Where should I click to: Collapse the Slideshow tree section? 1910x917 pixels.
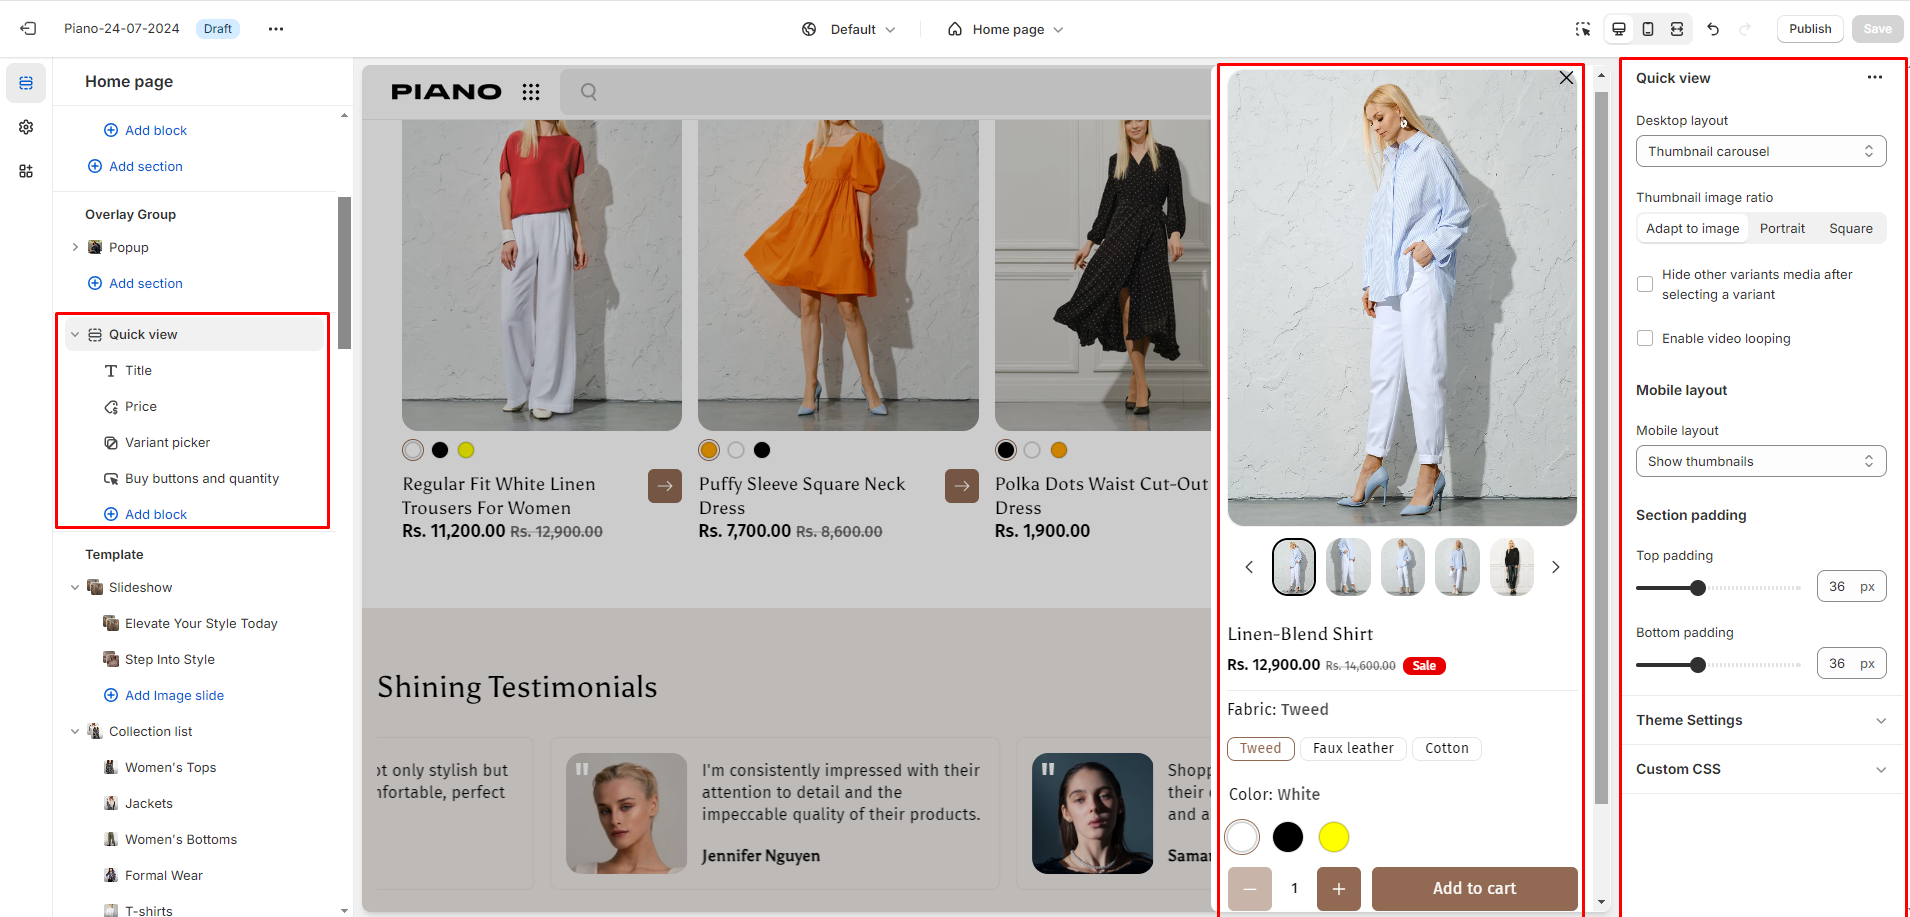coord(75,587)
